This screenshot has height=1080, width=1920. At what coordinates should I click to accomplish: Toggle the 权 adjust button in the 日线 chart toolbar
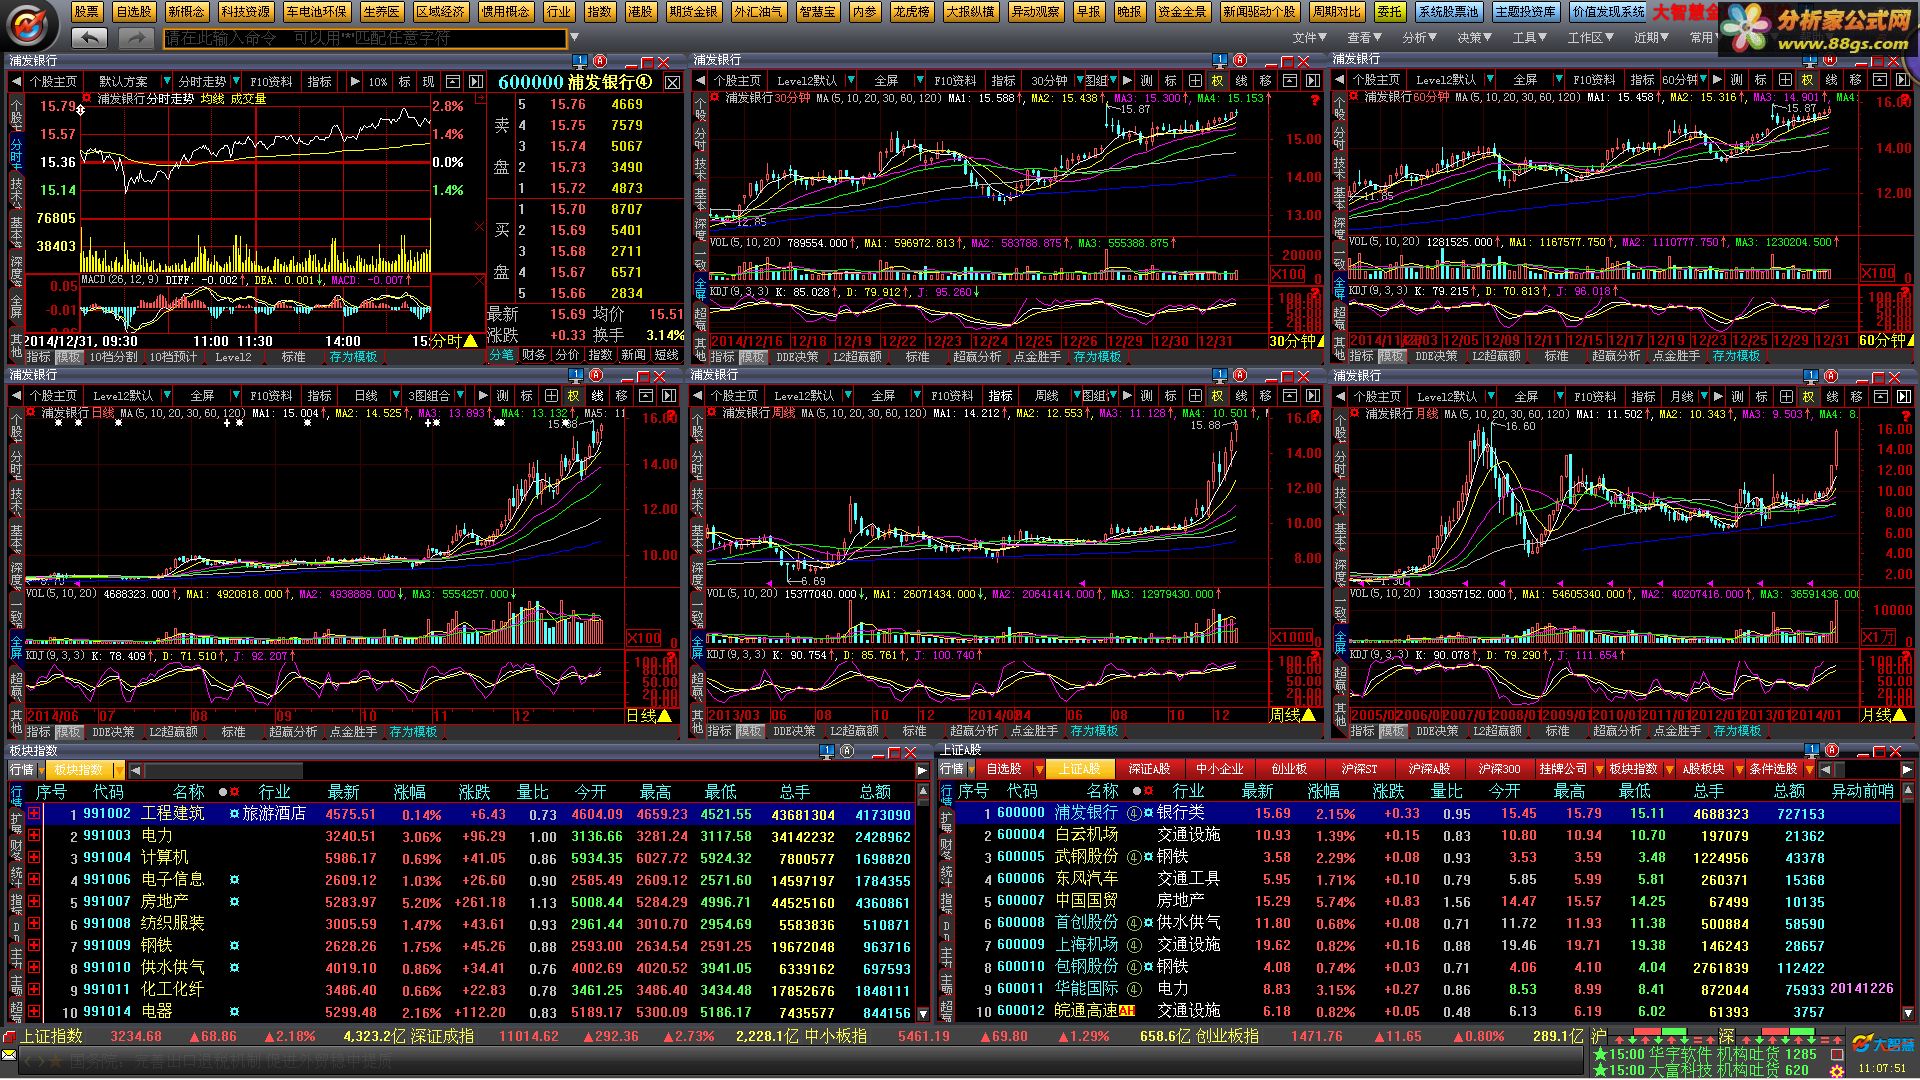click(573, 396)
